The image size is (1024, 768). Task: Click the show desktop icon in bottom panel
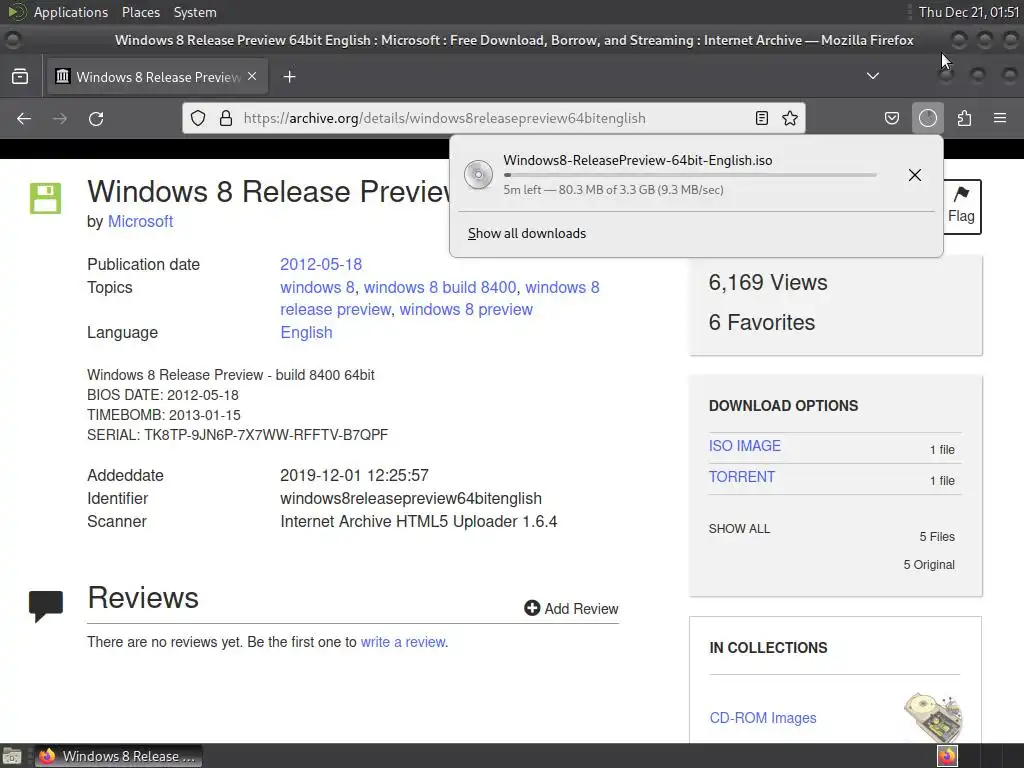point(12,756)
